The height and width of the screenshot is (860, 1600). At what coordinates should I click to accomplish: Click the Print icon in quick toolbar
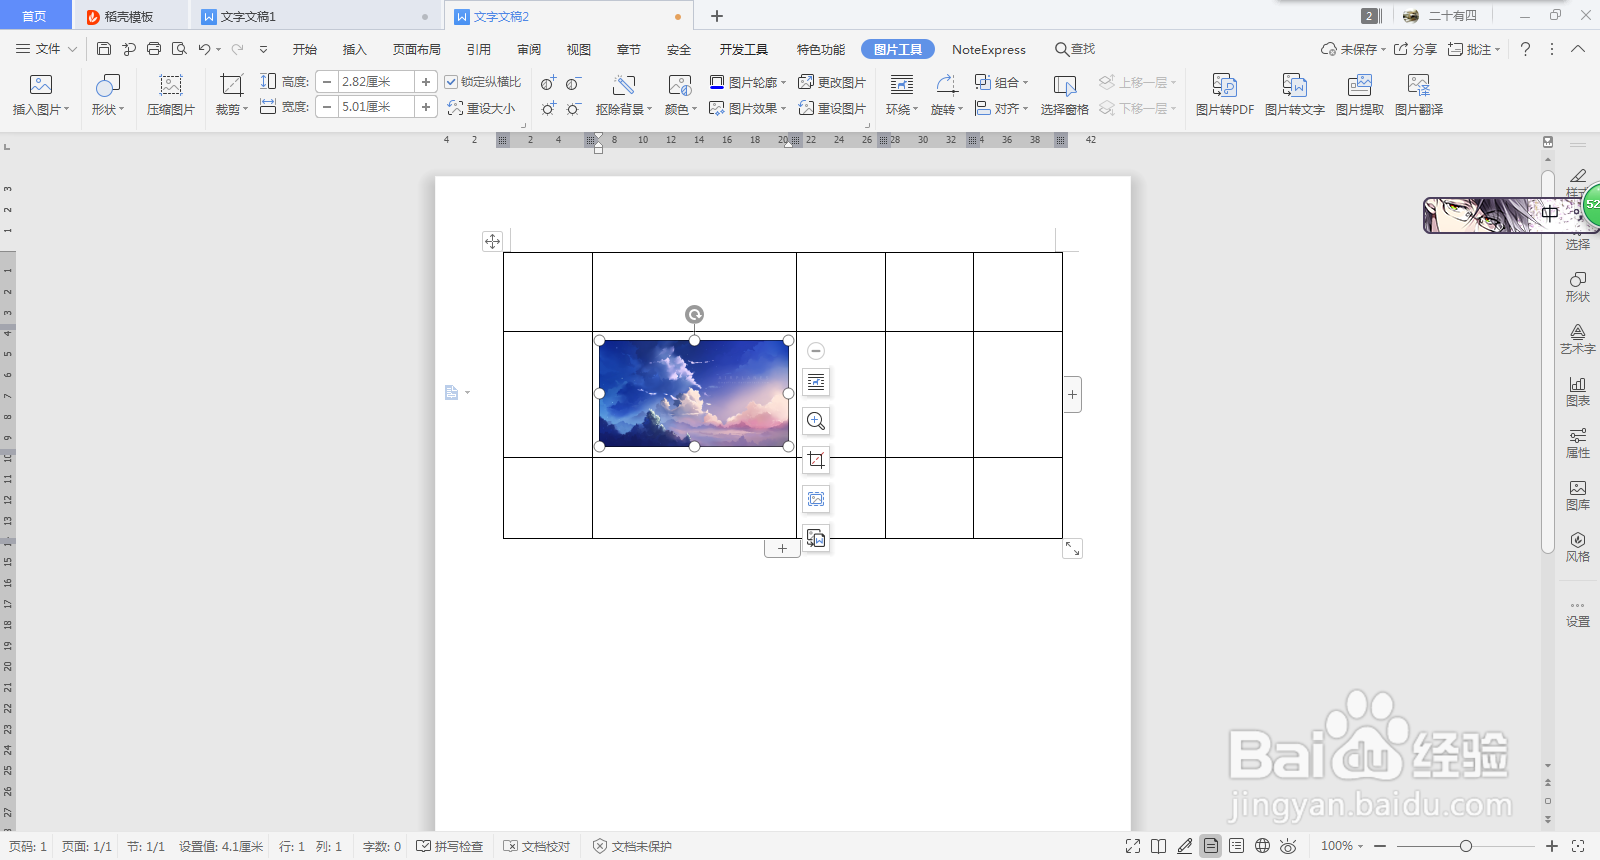154,49
